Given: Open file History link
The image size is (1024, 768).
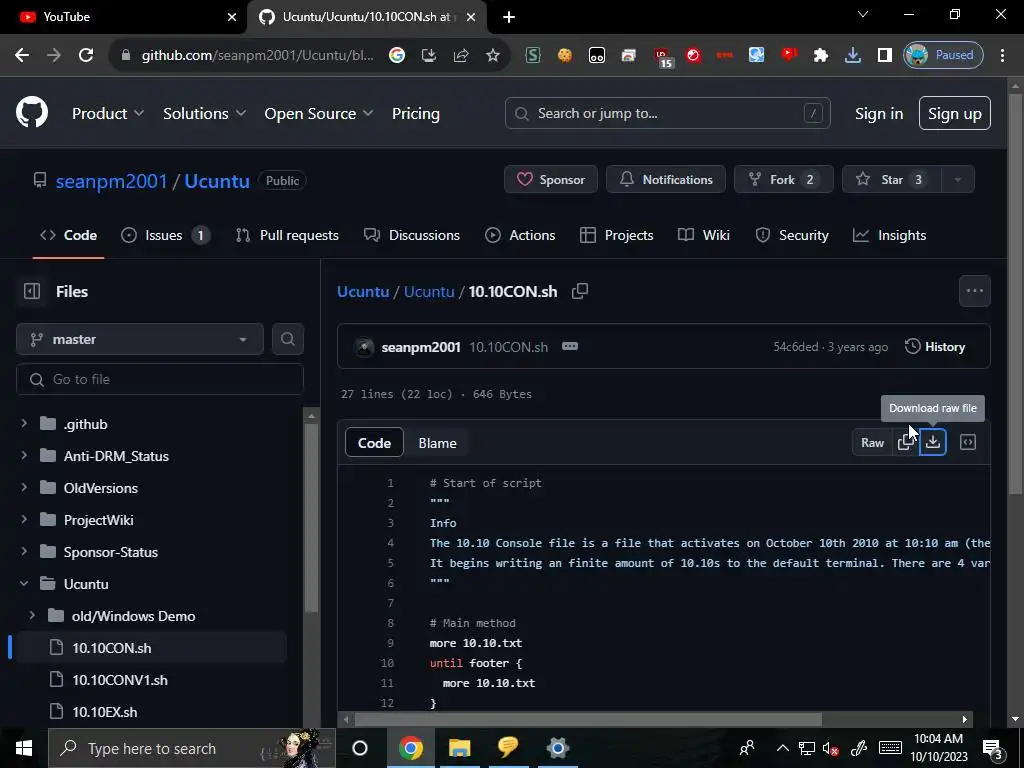Looking at the screenshot, I should point(935,347).
